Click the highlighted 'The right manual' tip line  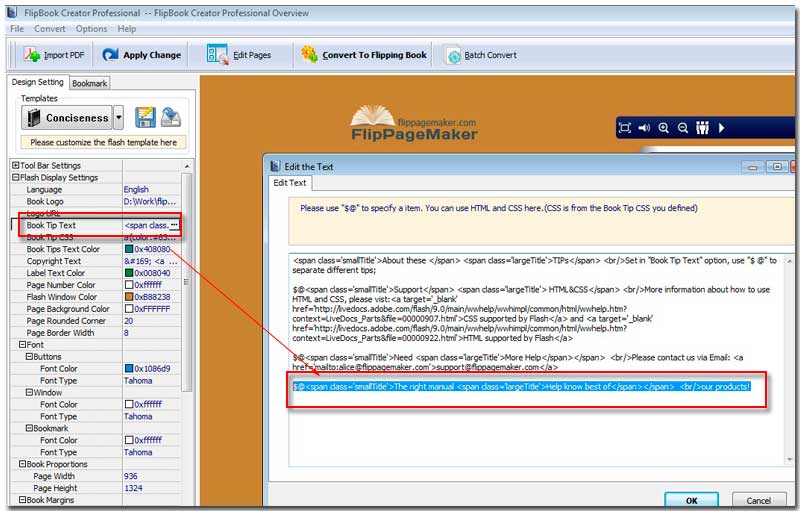[521, 387]
